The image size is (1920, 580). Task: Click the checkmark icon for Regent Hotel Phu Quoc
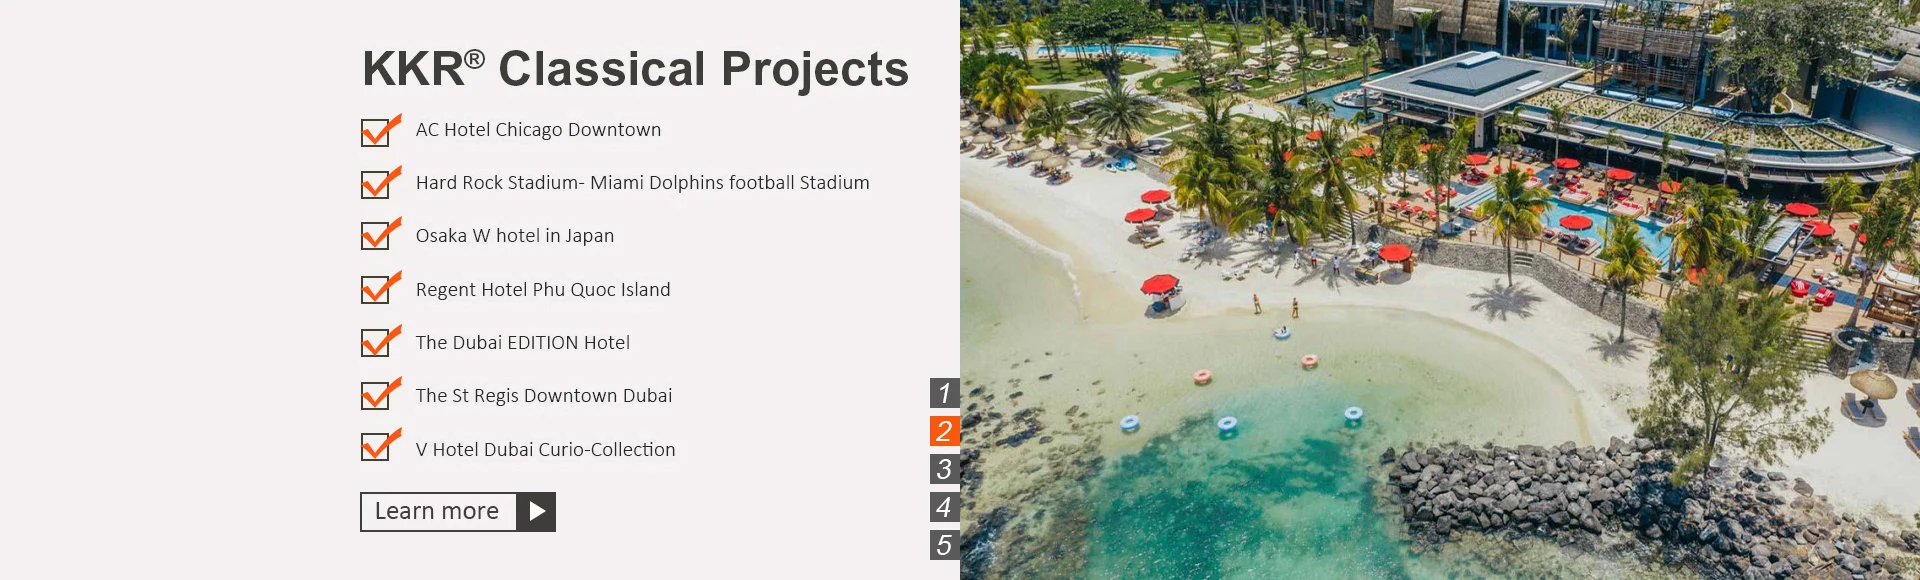point(379,289)
